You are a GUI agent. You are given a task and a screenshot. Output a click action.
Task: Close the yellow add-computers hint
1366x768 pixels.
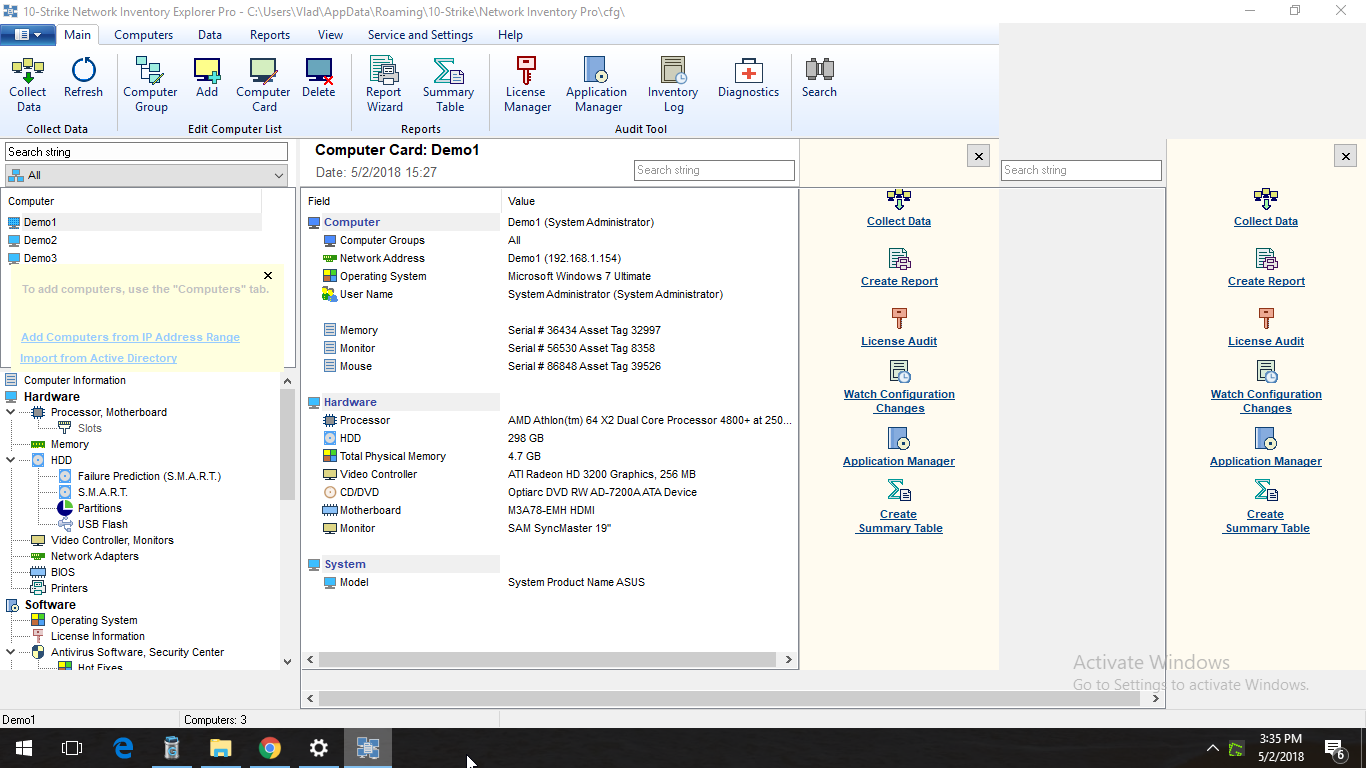pyautogui.click(x=268, y=275)
